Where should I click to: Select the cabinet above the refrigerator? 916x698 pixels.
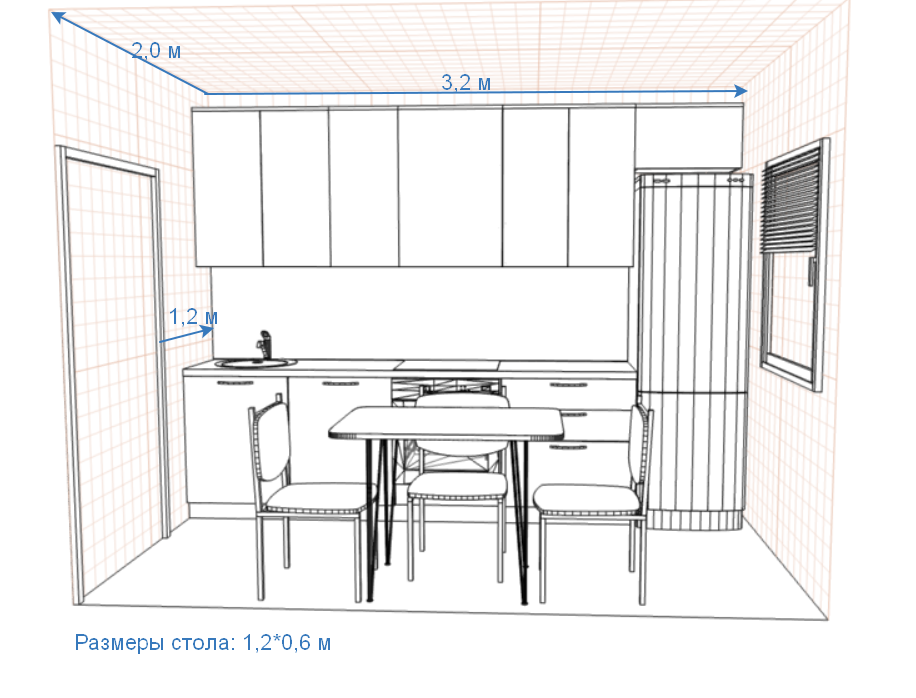coord(689,136)
